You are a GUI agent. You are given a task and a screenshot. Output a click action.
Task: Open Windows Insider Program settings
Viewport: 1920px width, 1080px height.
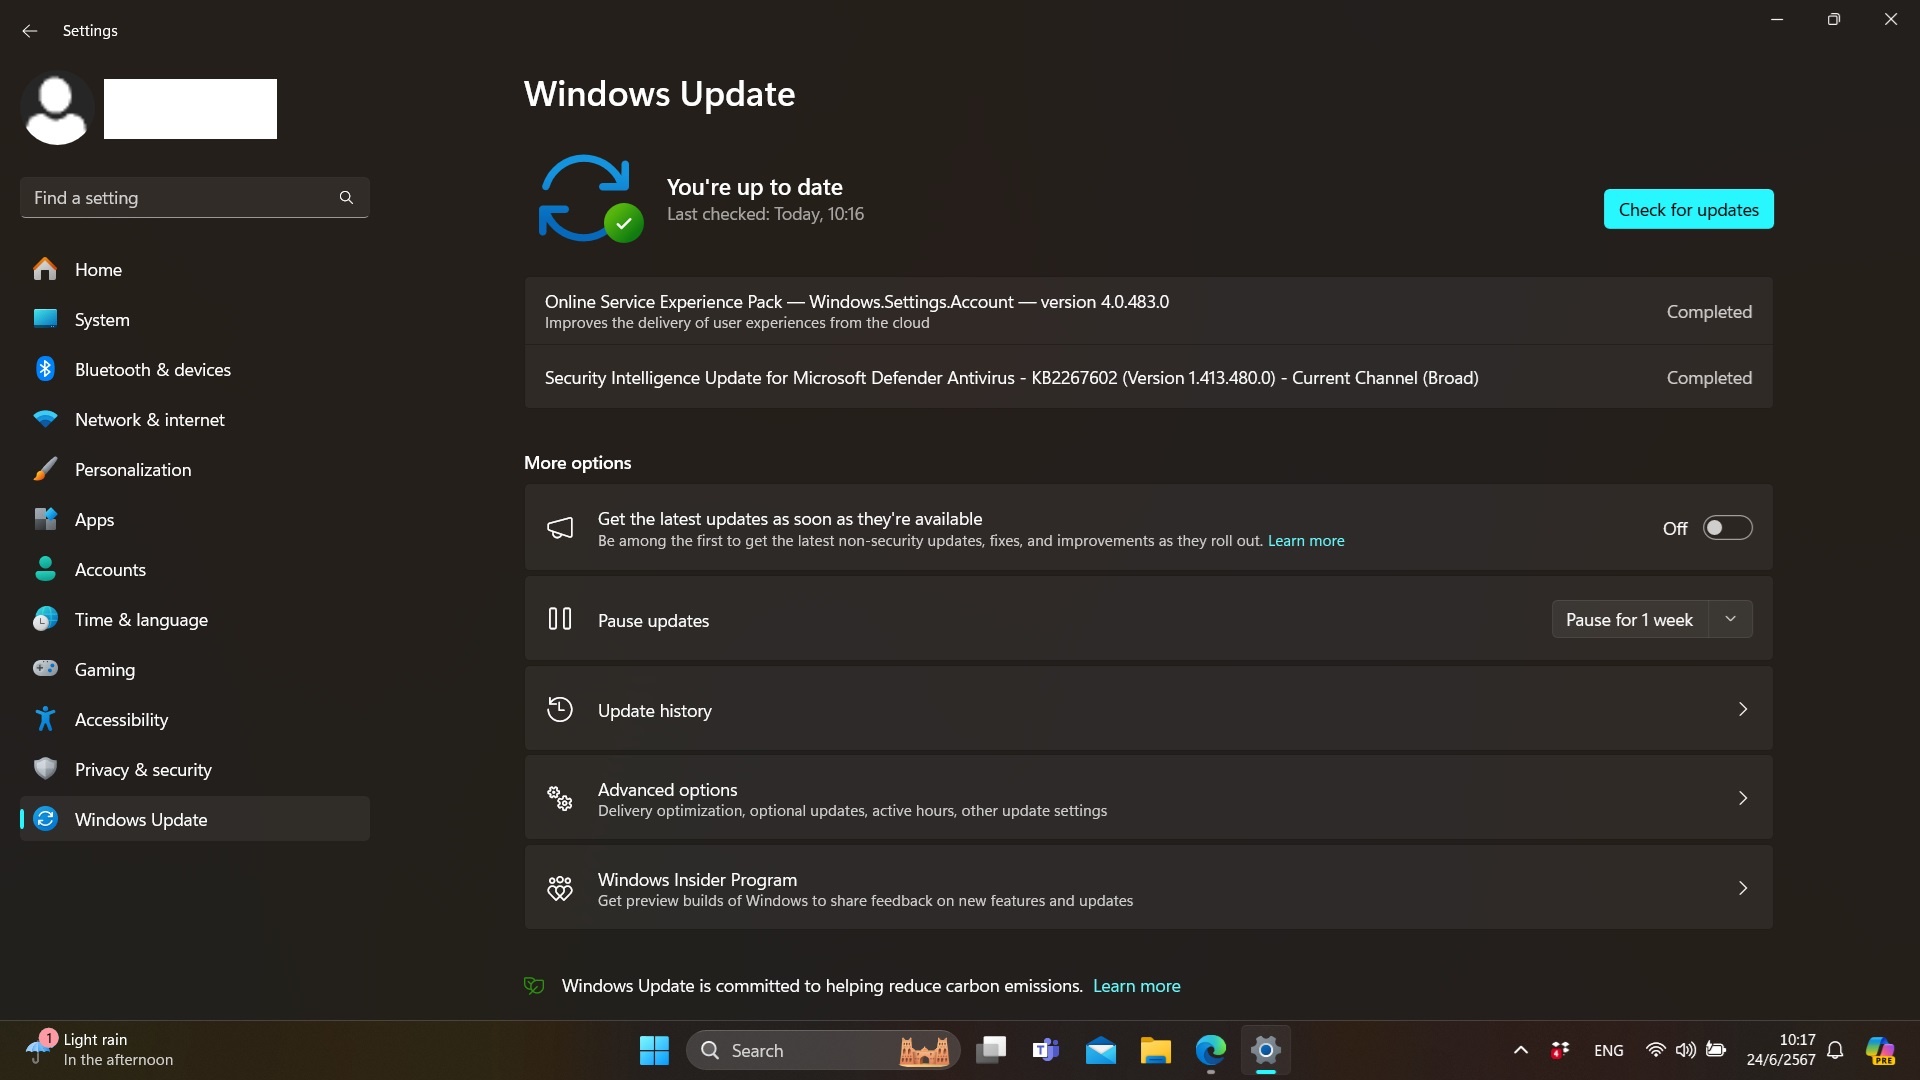[1147, 889]
